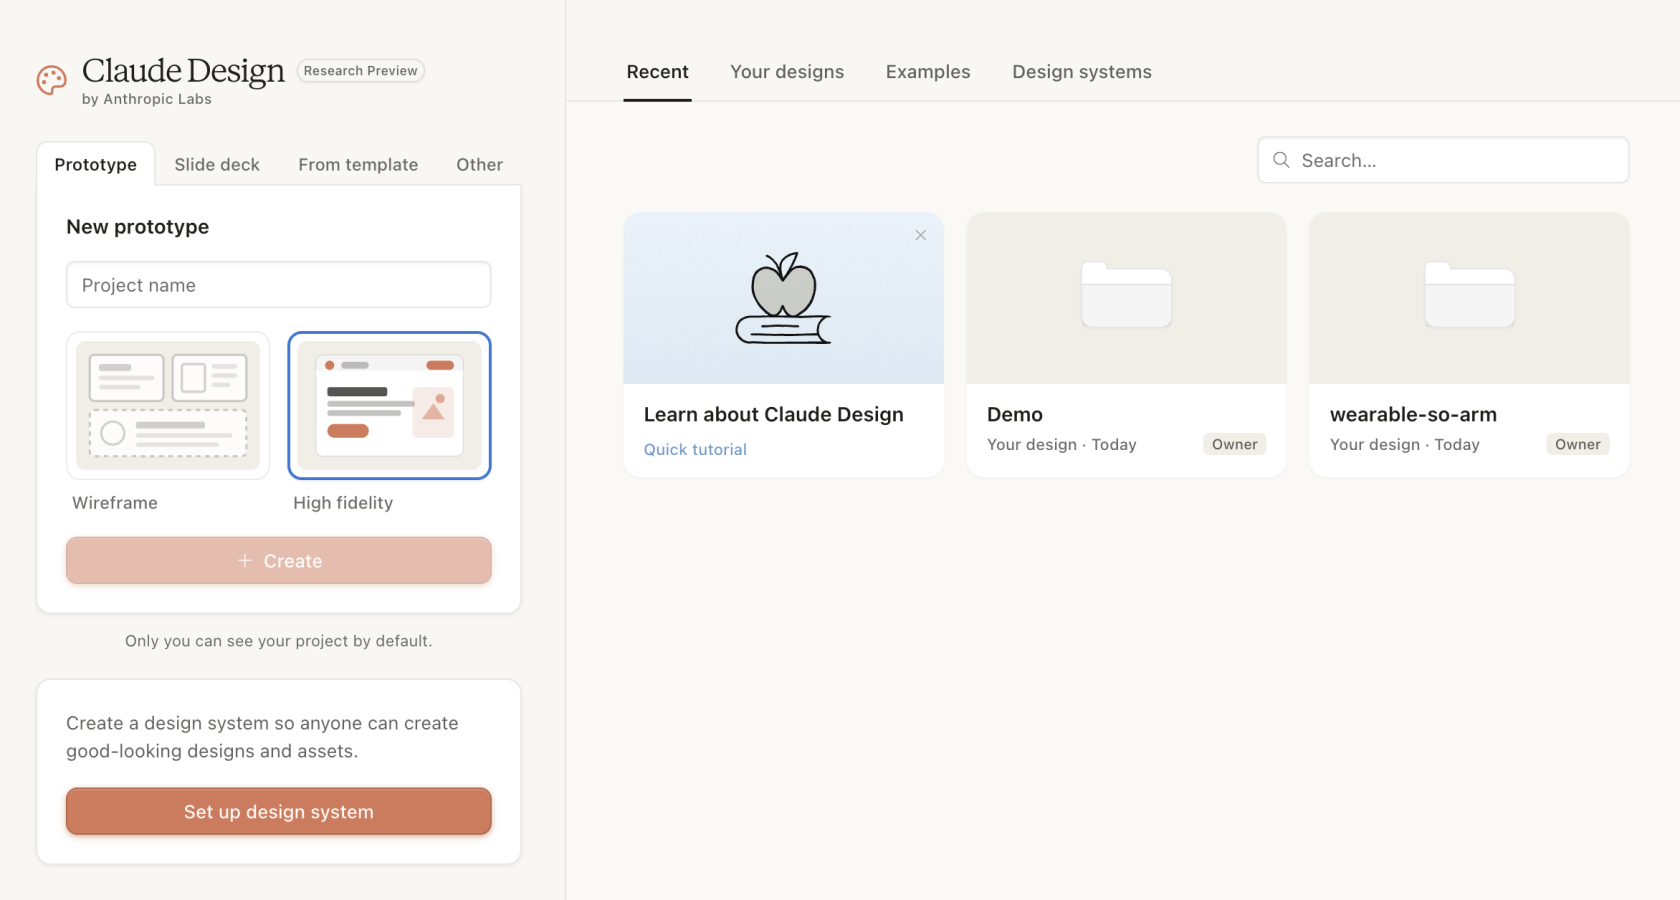Click the Research Preview badge
This screenshot has height=900, width=1680.
point(361,71)
